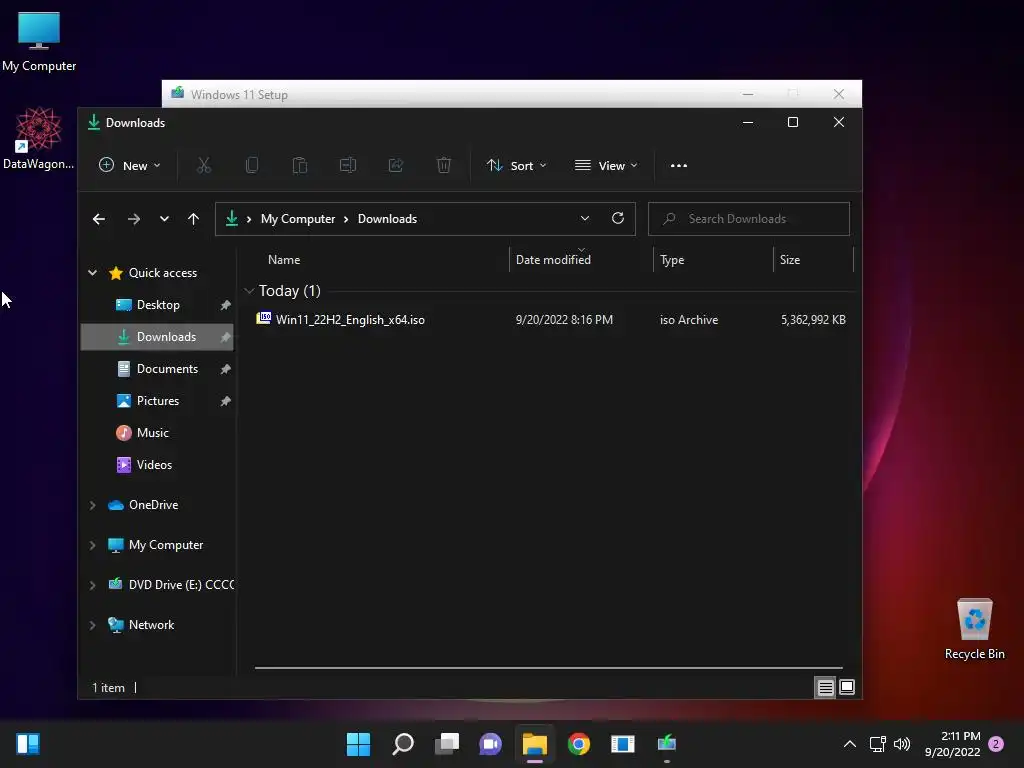Show hidden system tray icons
The height and width of the screenshot is (768, 1024).
(x=850, y=744)
